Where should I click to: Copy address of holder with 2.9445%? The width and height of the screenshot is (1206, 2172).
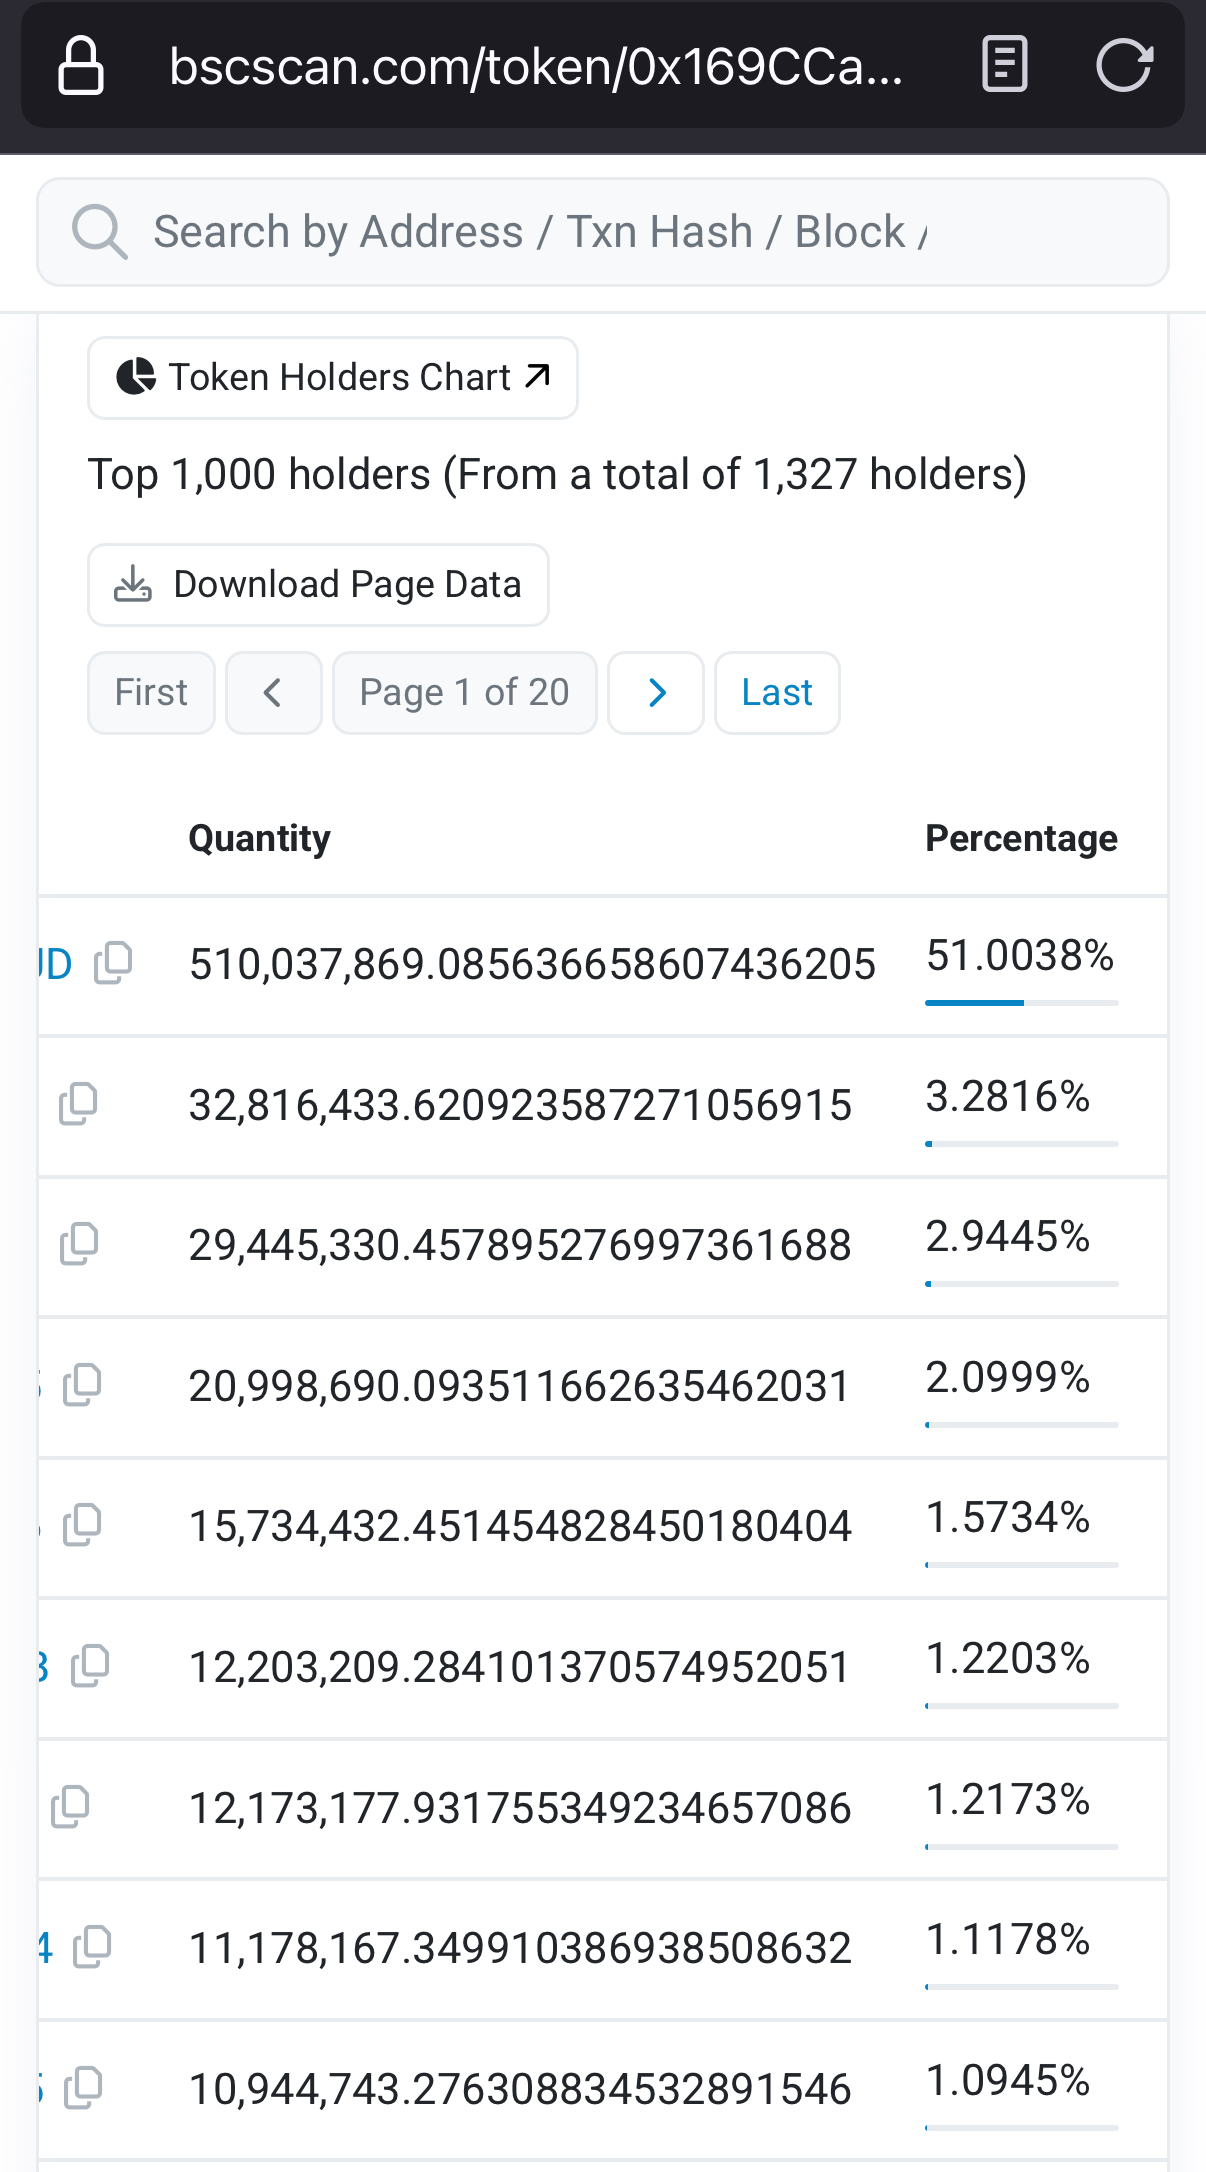click(79, 1244)
